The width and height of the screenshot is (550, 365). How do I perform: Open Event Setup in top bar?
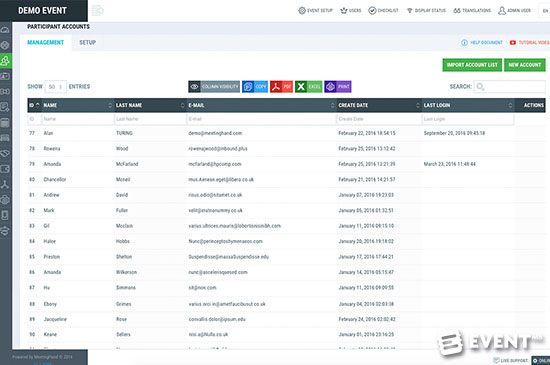[315, 11]
